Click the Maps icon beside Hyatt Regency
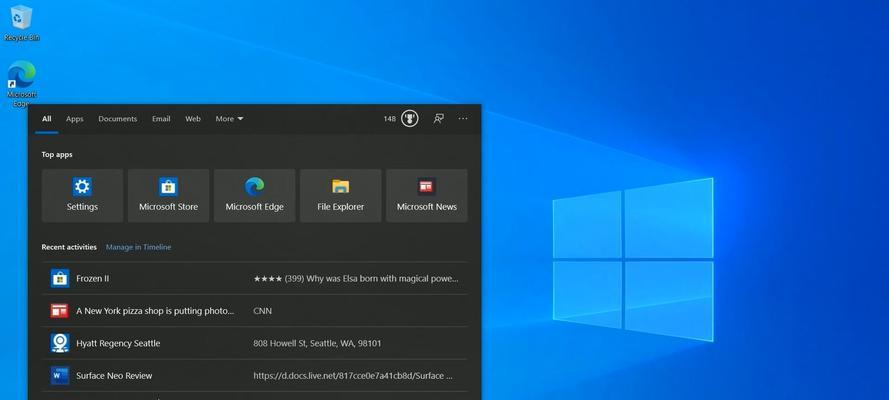Screen dimensions: 889x400 (x=60, y=343)
